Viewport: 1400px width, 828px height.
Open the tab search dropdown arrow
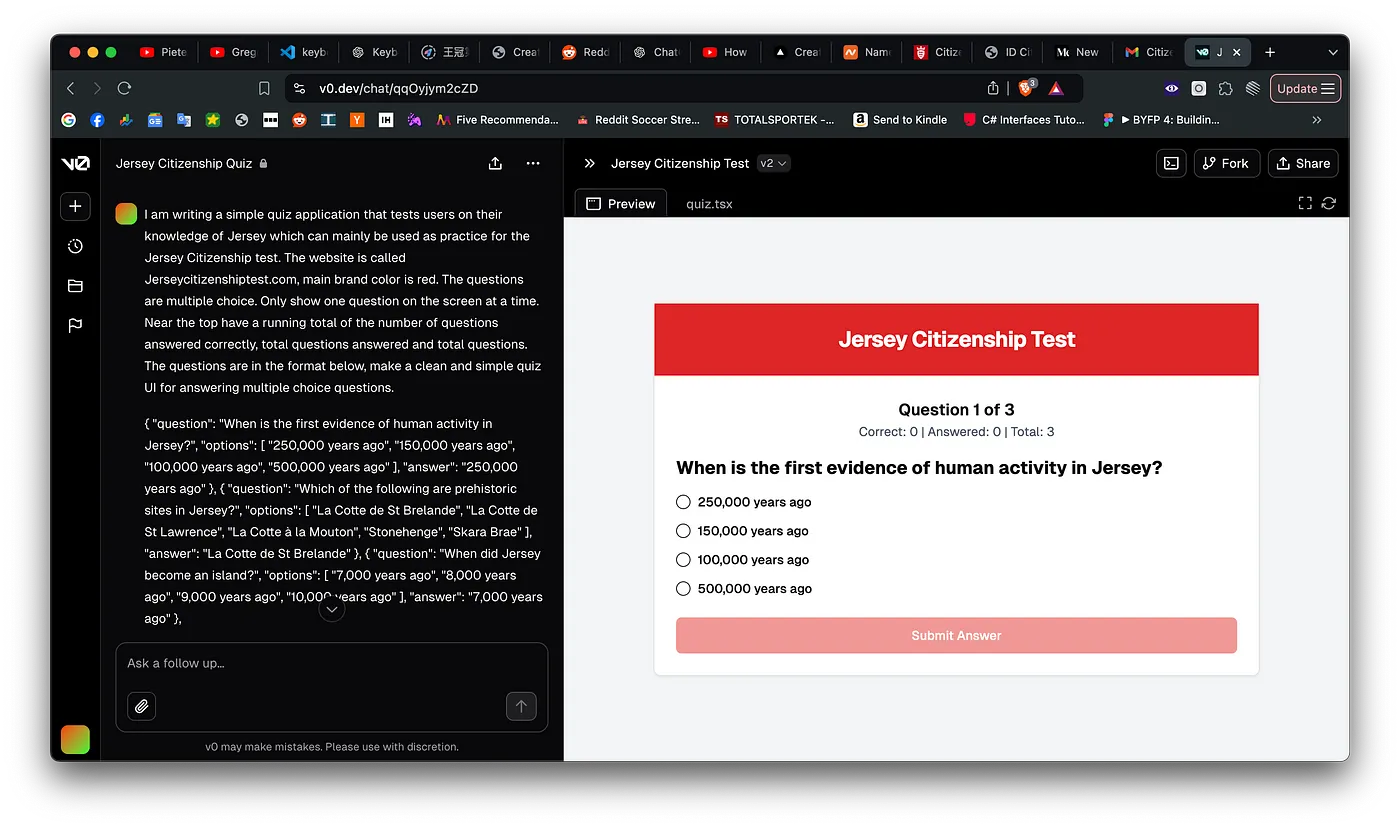[x=1332, y=52]
